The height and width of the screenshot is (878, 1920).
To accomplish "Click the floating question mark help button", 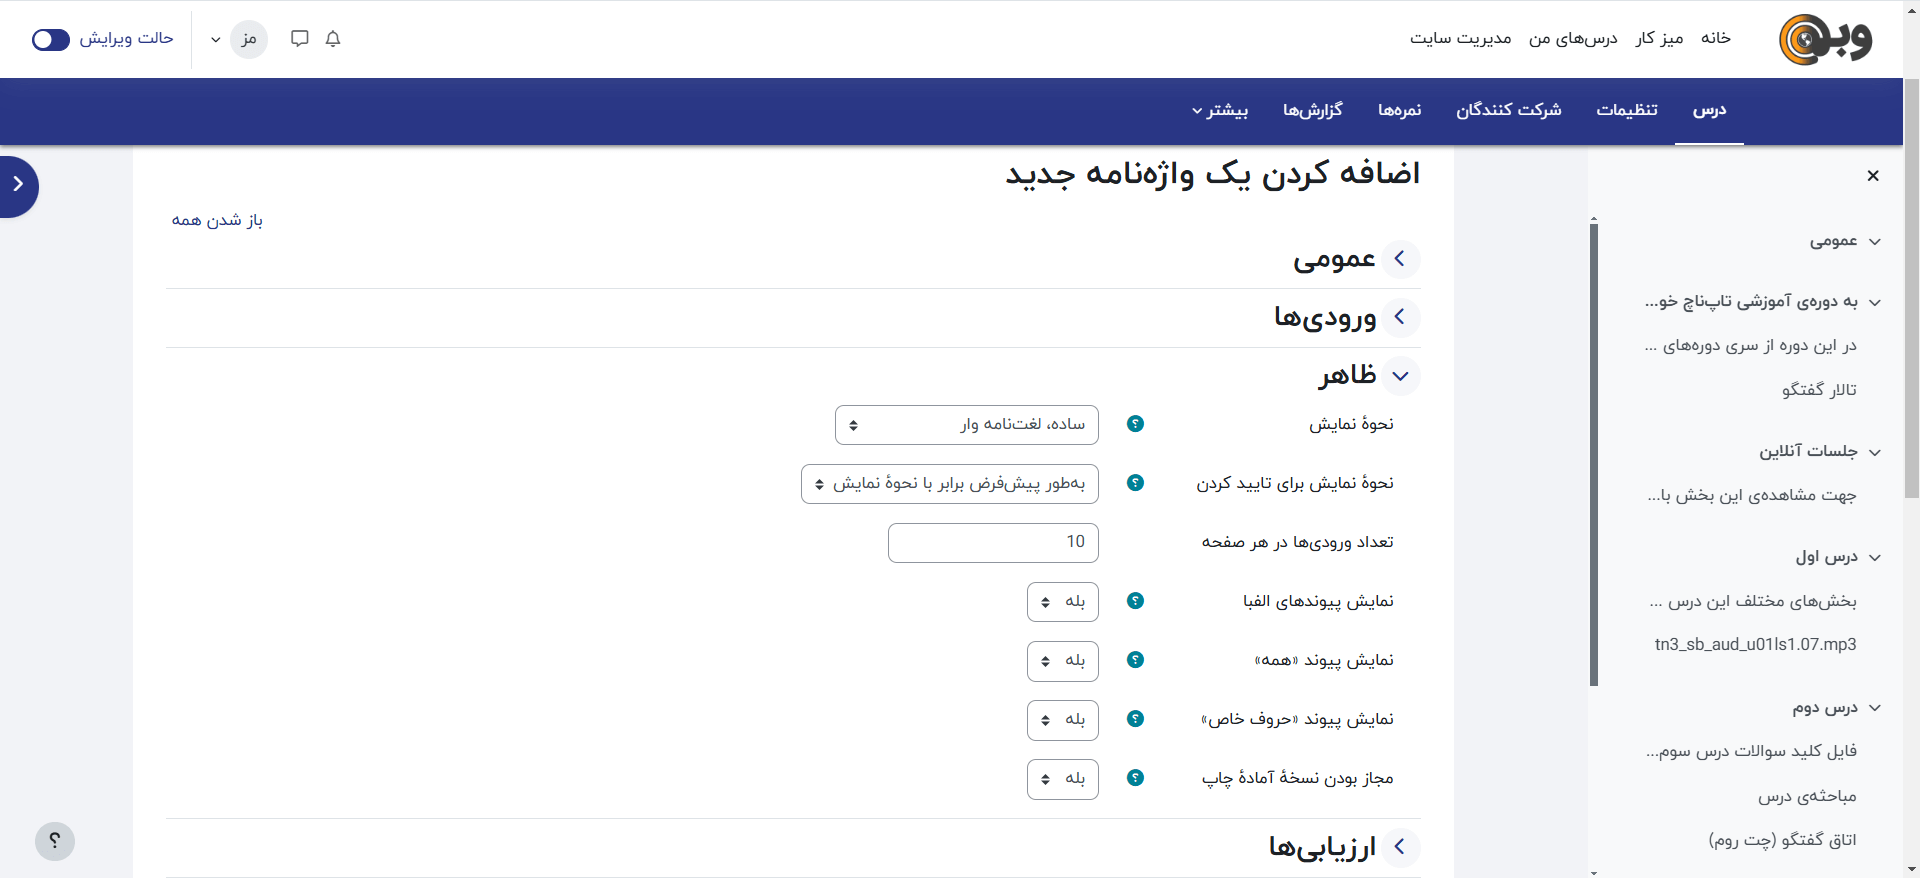I will click(55, 841).
